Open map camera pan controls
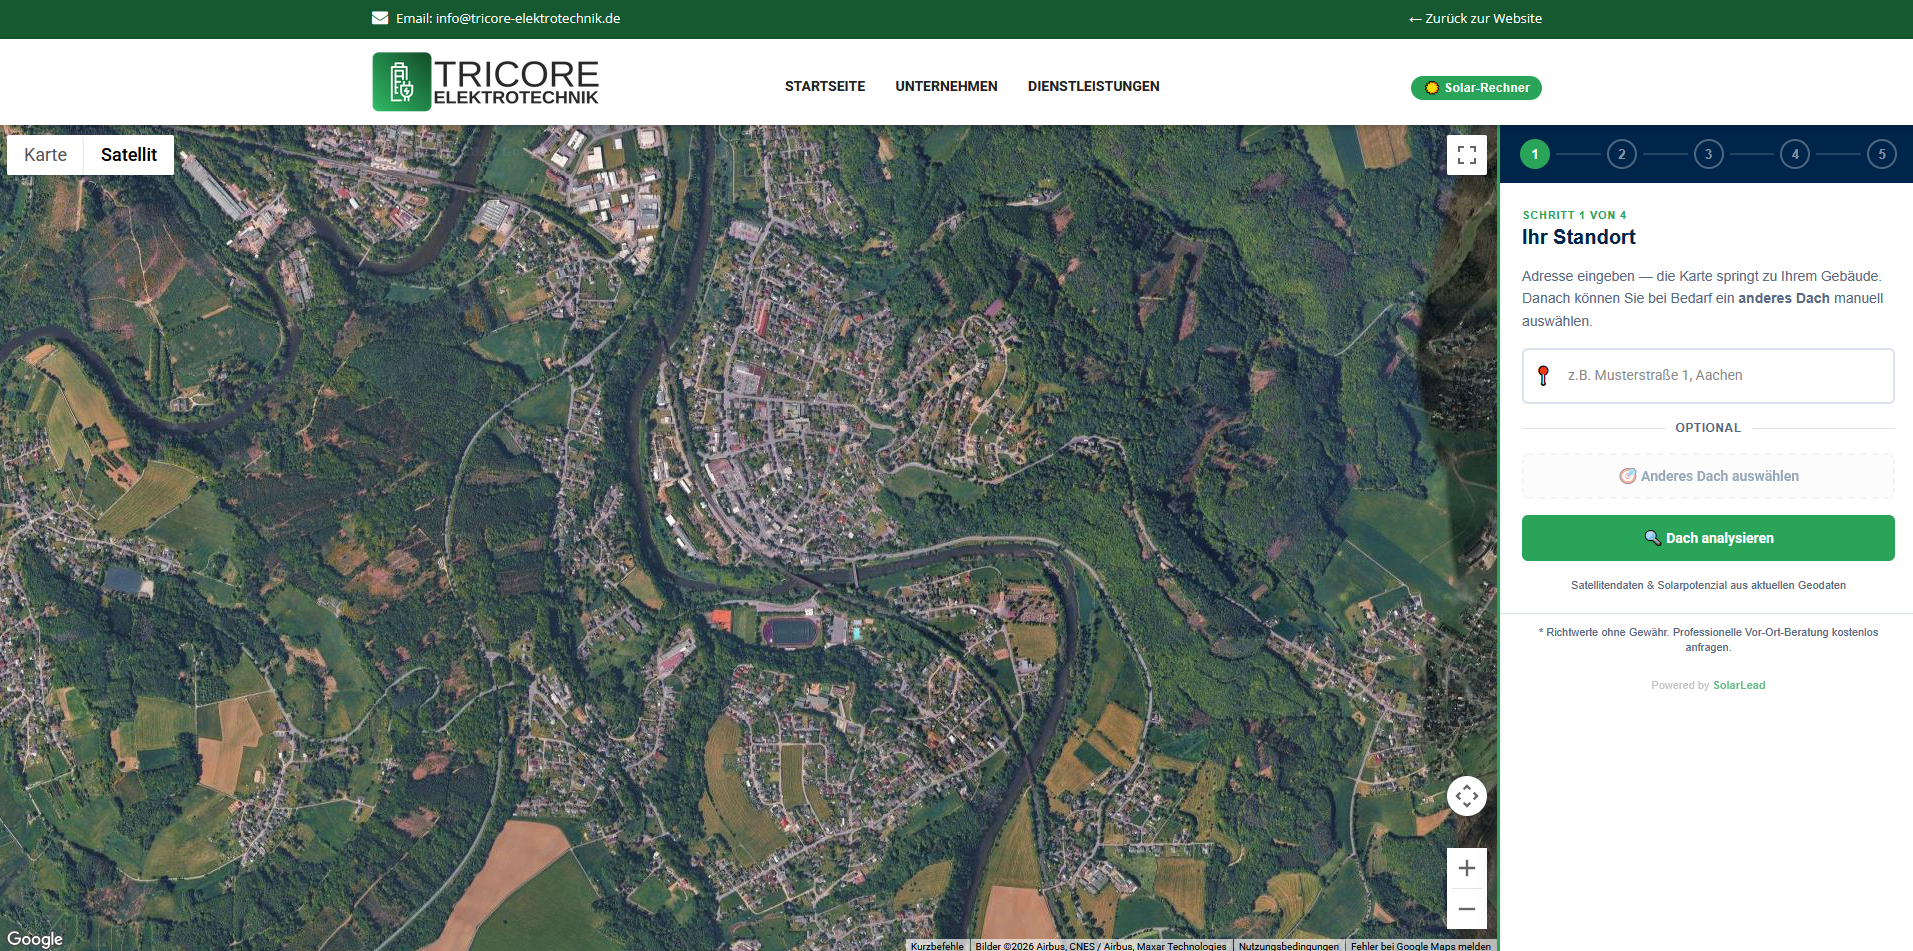 (1466, 796)
